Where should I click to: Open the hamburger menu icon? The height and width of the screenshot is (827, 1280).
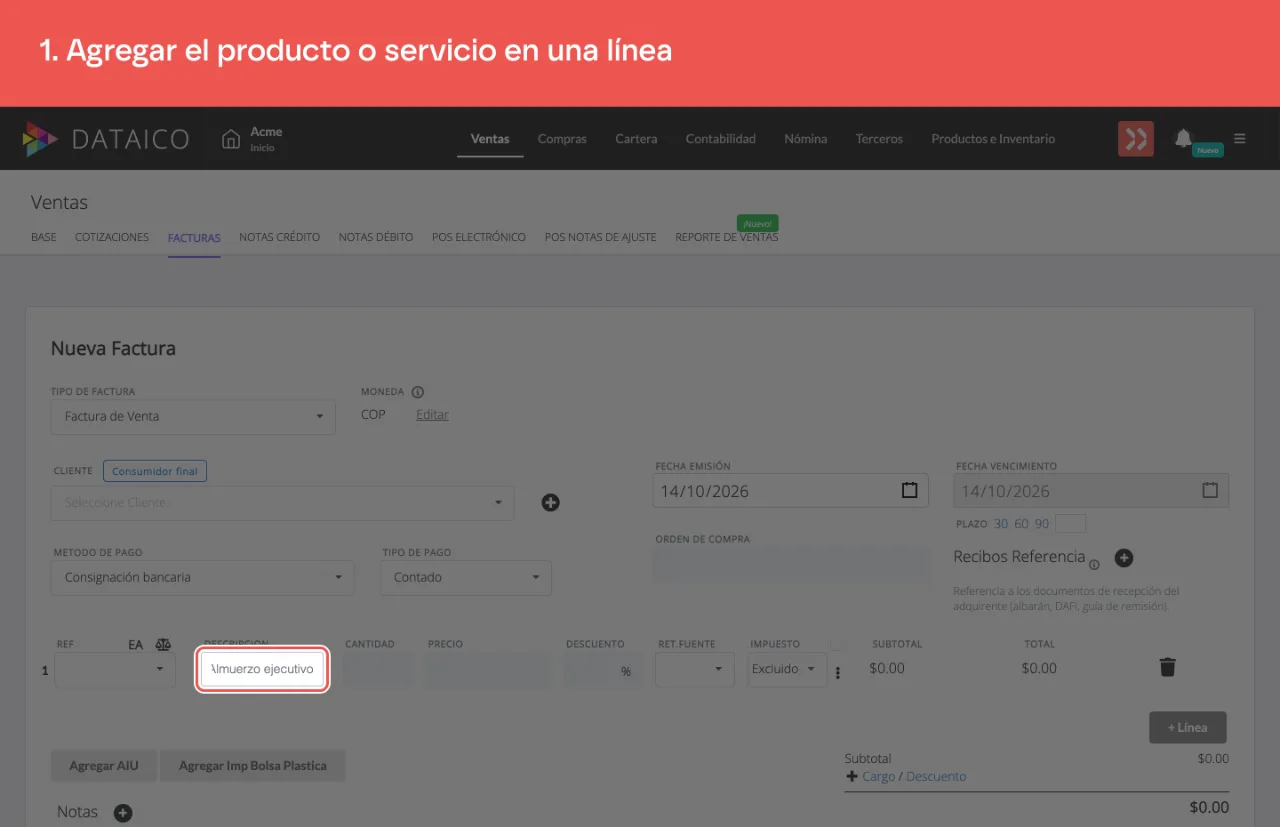1240,139
